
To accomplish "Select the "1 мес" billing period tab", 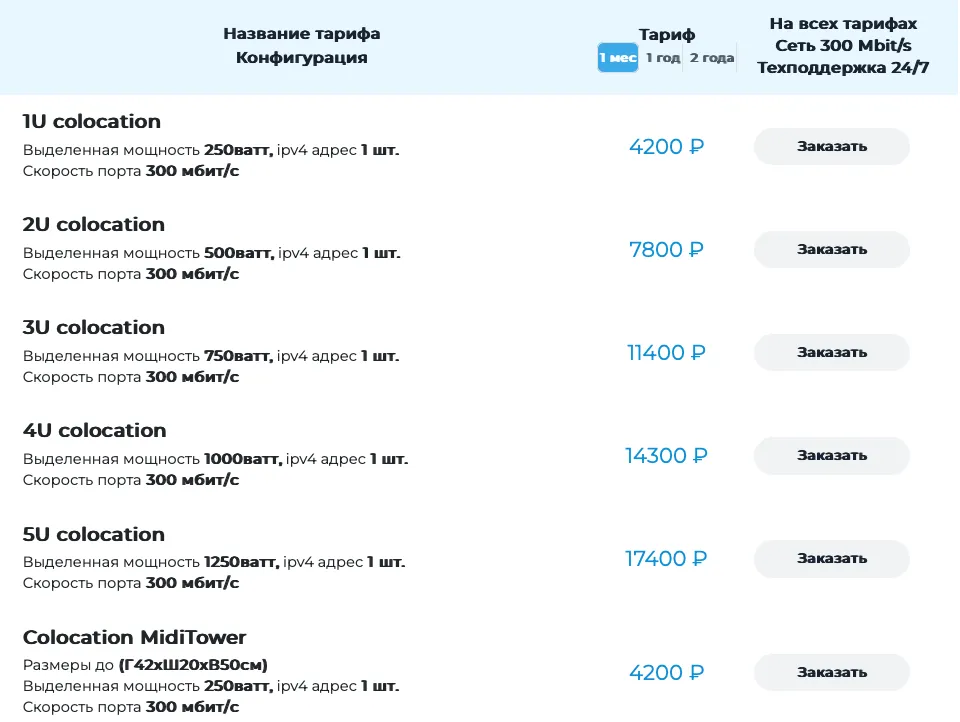I will click(x=618, y=58).
